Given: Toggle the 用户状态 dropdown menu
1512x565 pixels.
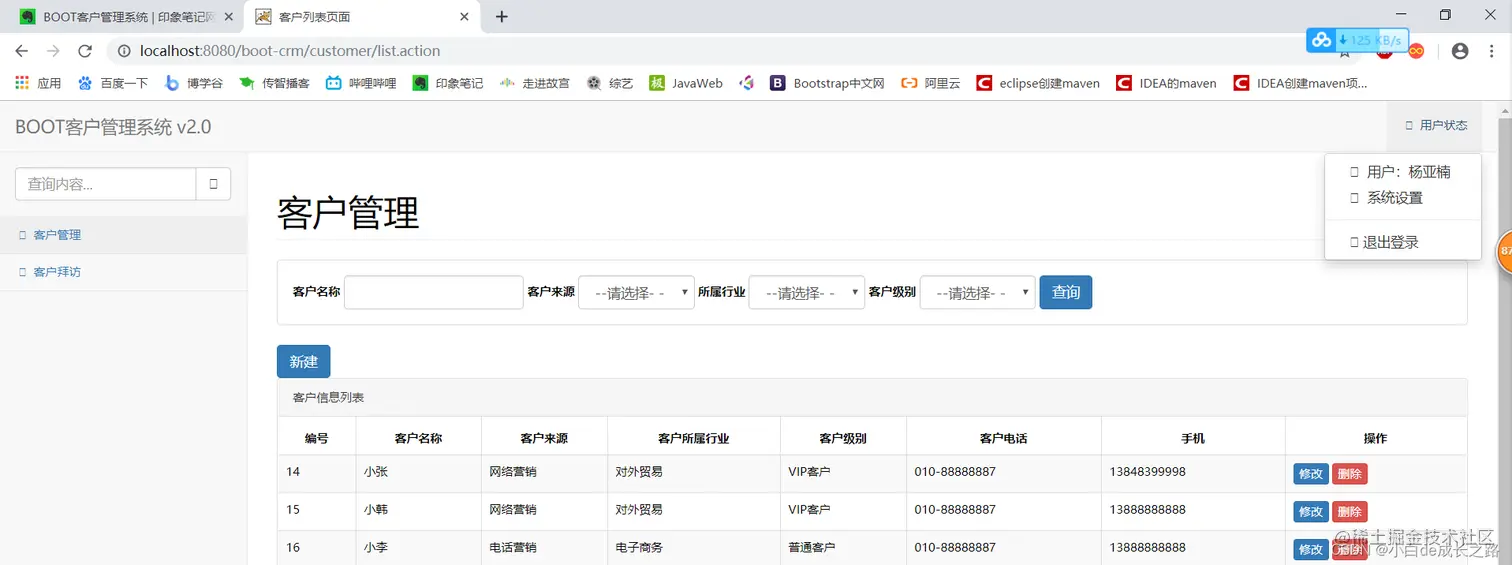Looking at the screenshot, I should 1436,126.
